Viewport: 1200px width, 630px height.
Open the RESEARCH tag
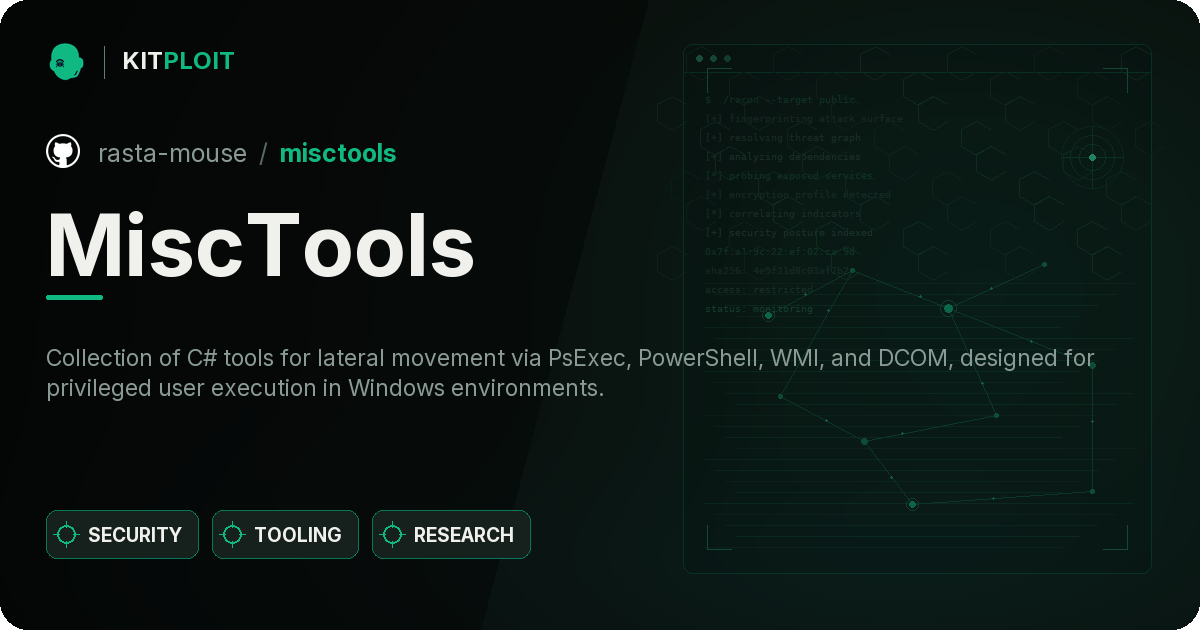click(451, 535)
